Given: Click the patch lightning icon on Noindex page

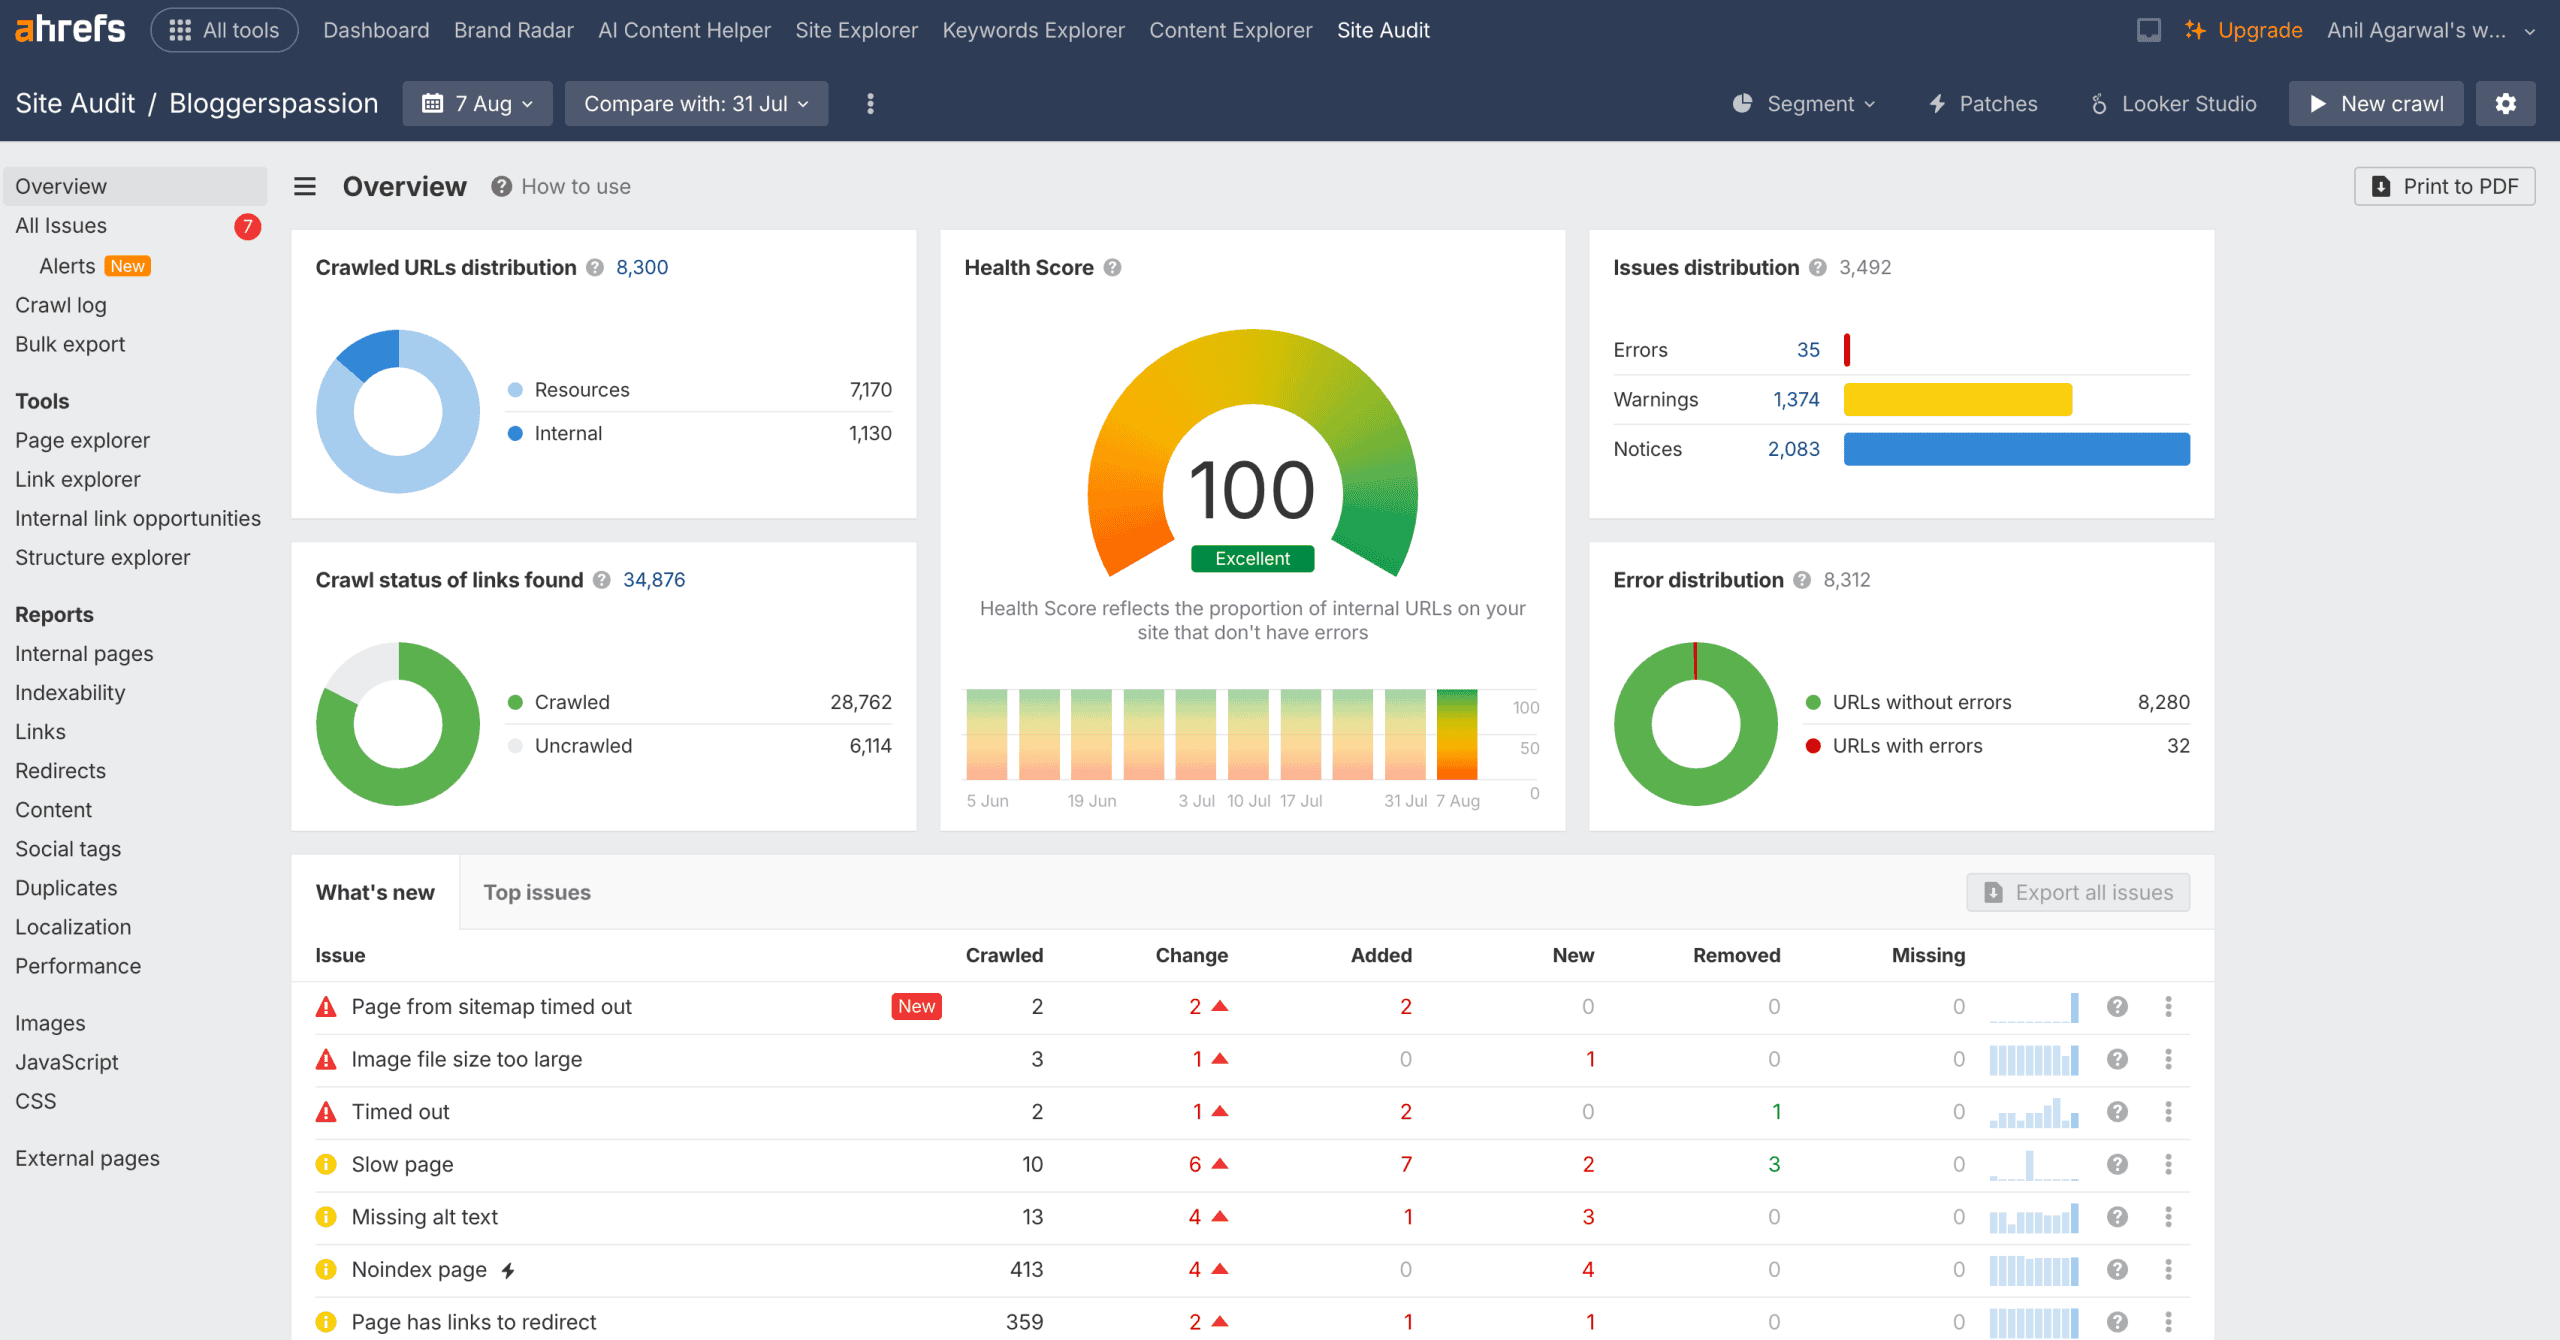Looking at the screenshot, I should click(508, 1271).
